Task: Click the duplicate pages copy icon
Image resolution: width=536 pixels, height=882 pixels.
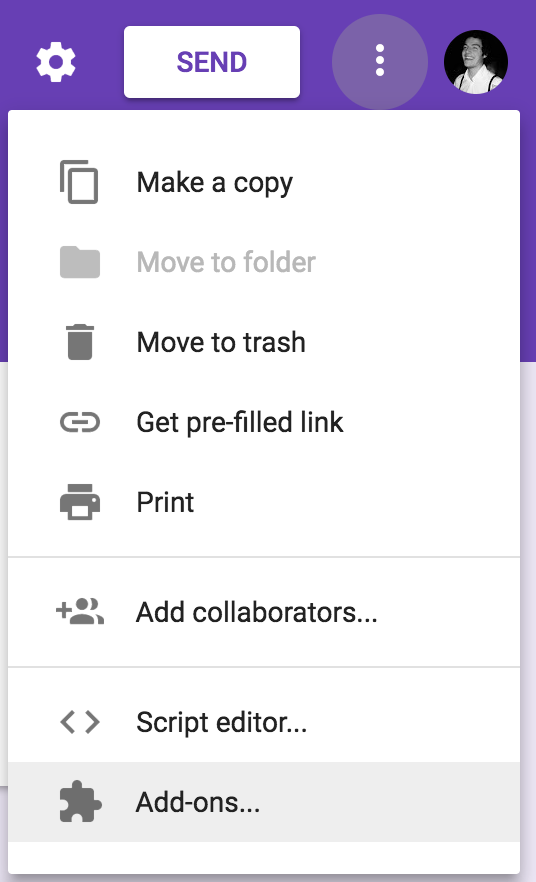Action: [x=79, y=182]
